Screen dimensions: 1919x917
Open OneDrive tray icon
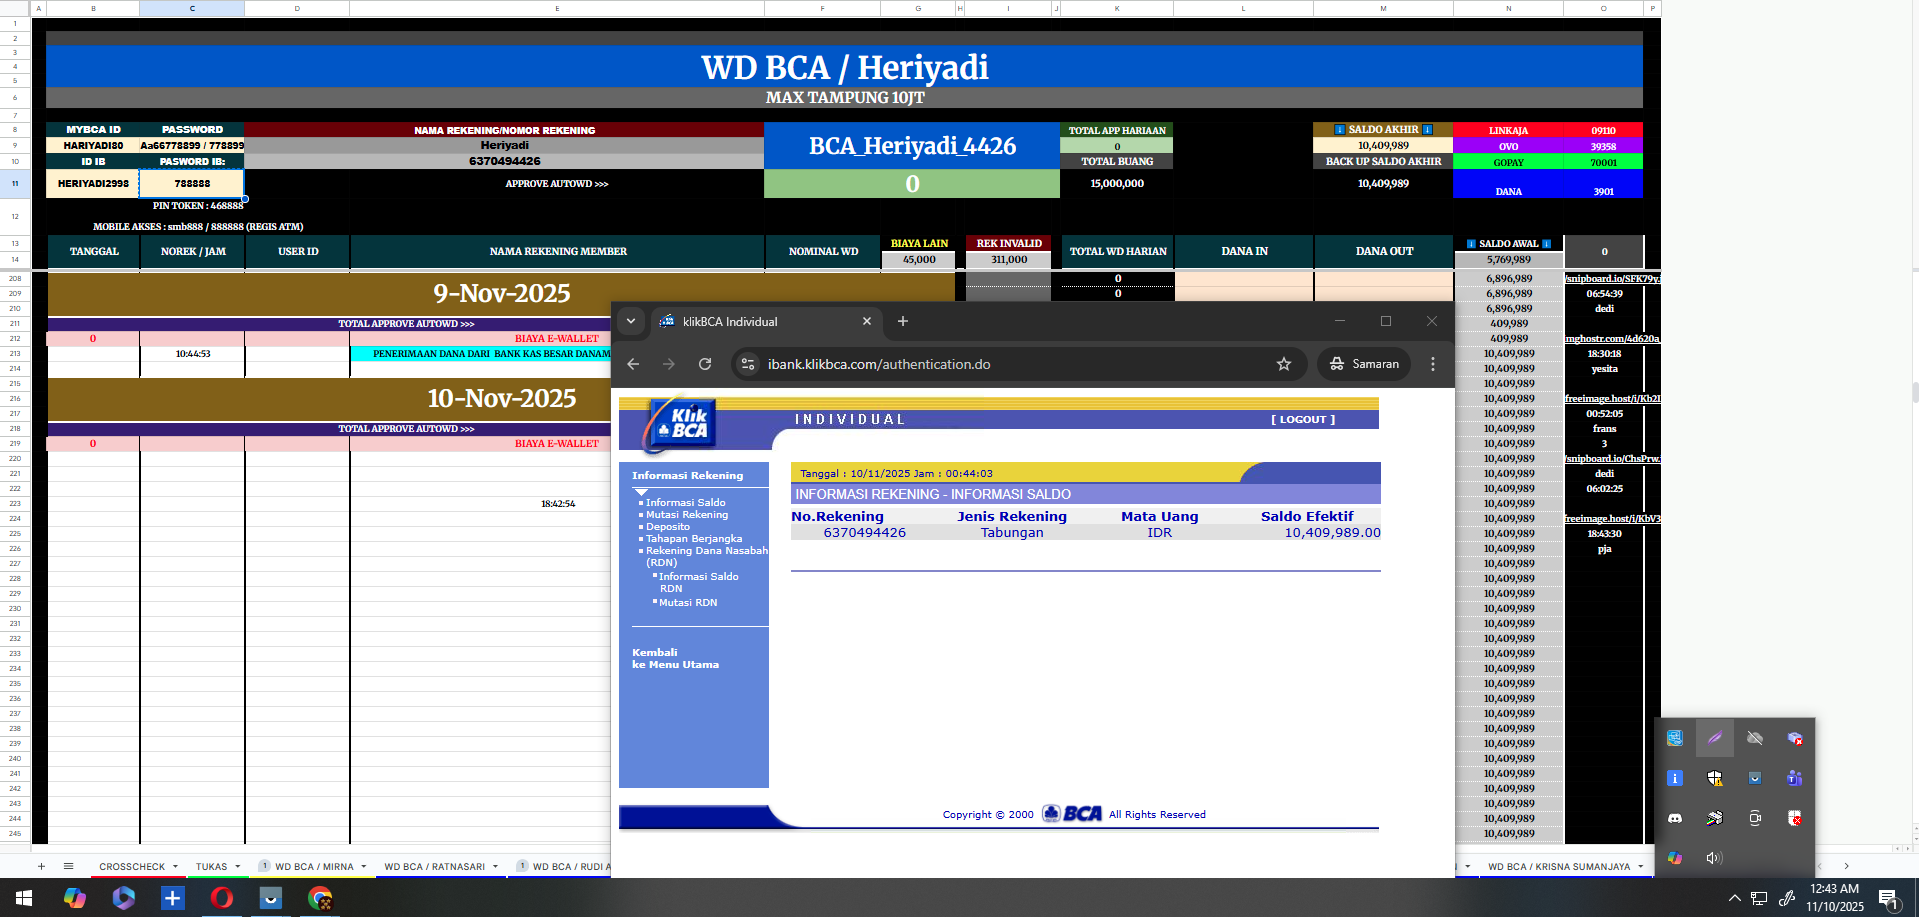[x=1755, y=738]
